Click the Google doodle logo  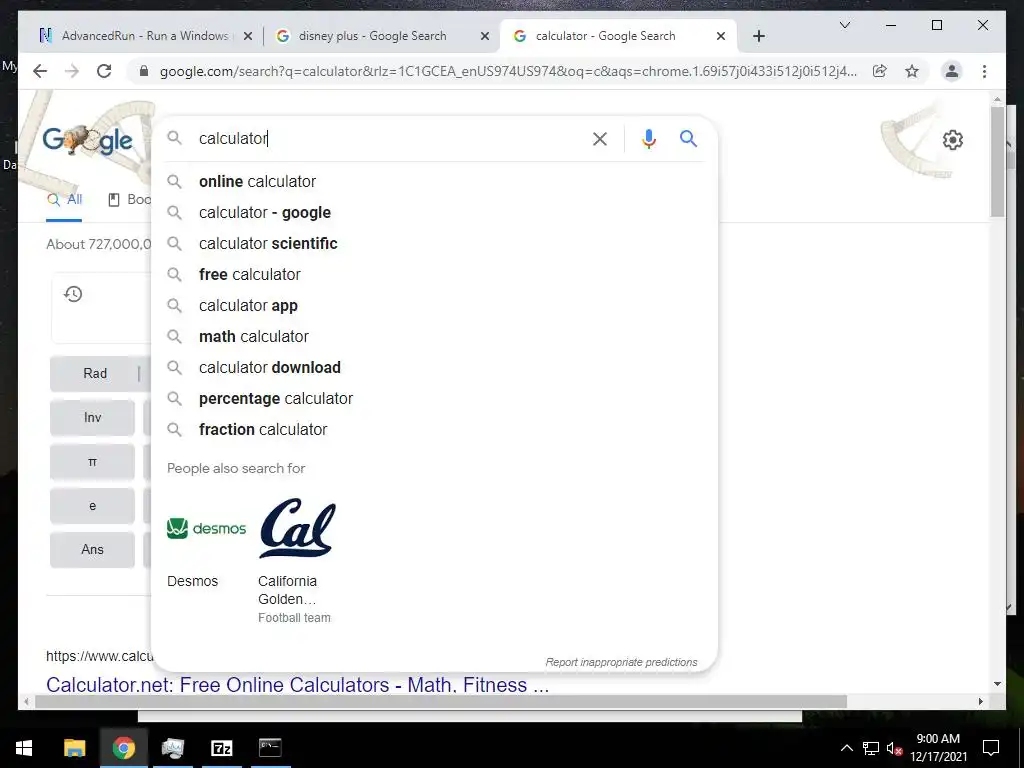tap(88, 140)
